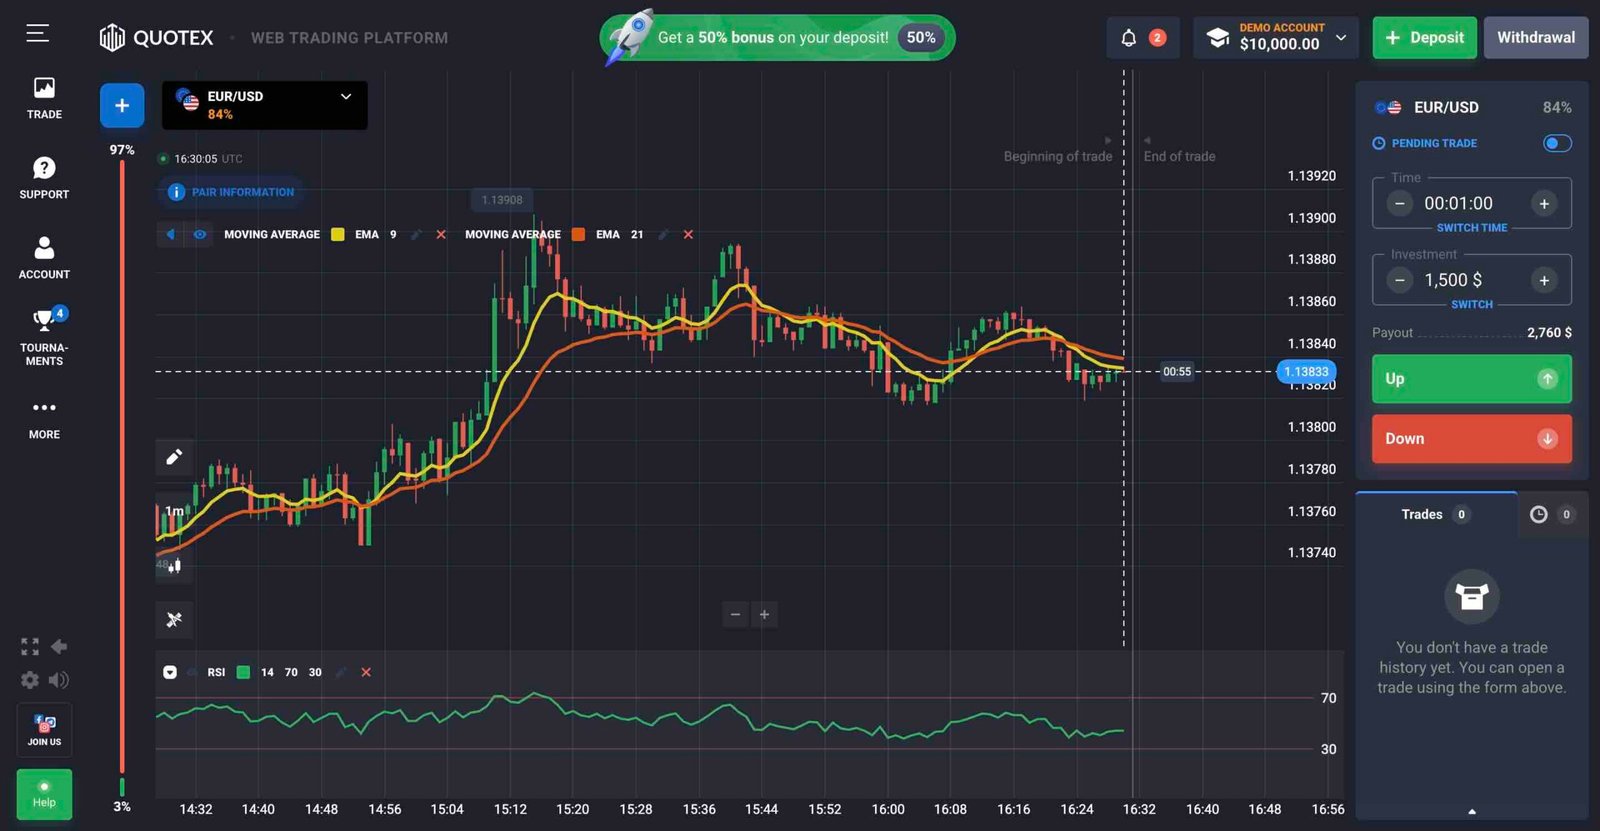Click the yellow EMA 9 color swatch

pos(338,235)
